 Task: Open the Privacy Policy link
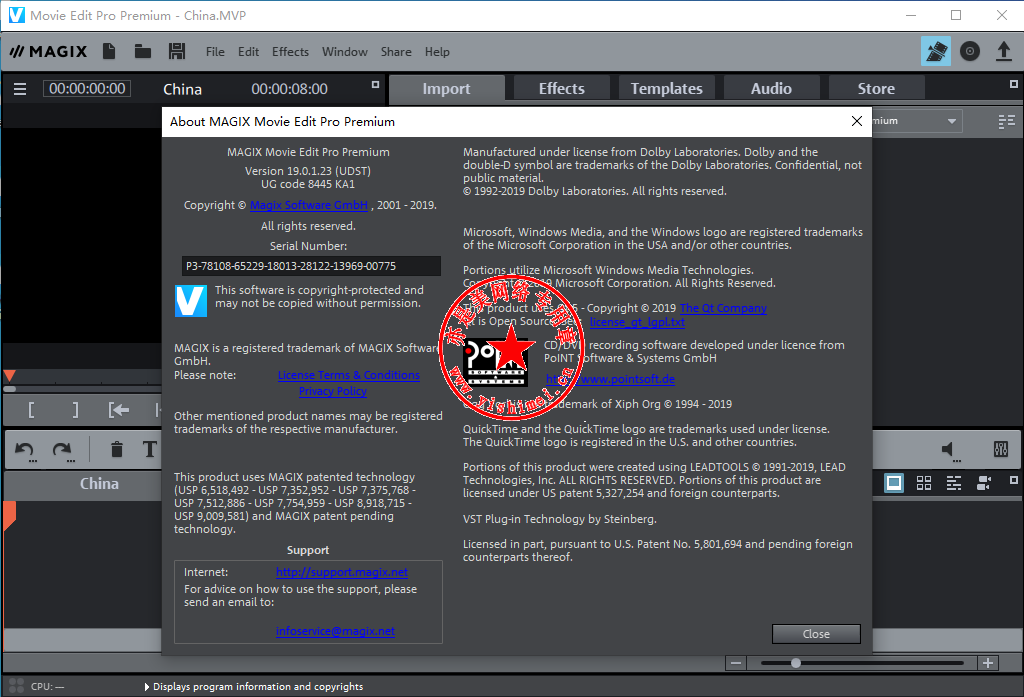point(332,391)
